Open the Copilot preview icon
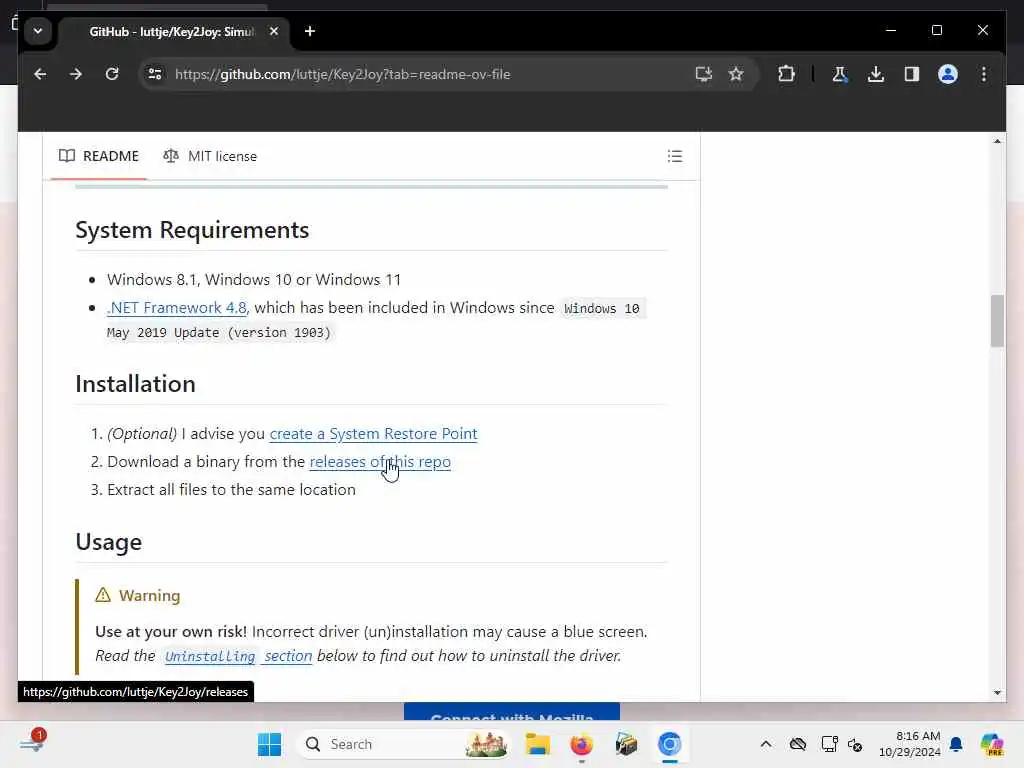The height and width of the screenshot is (768, 1024). pyautogui.click(x=992, y=744)
